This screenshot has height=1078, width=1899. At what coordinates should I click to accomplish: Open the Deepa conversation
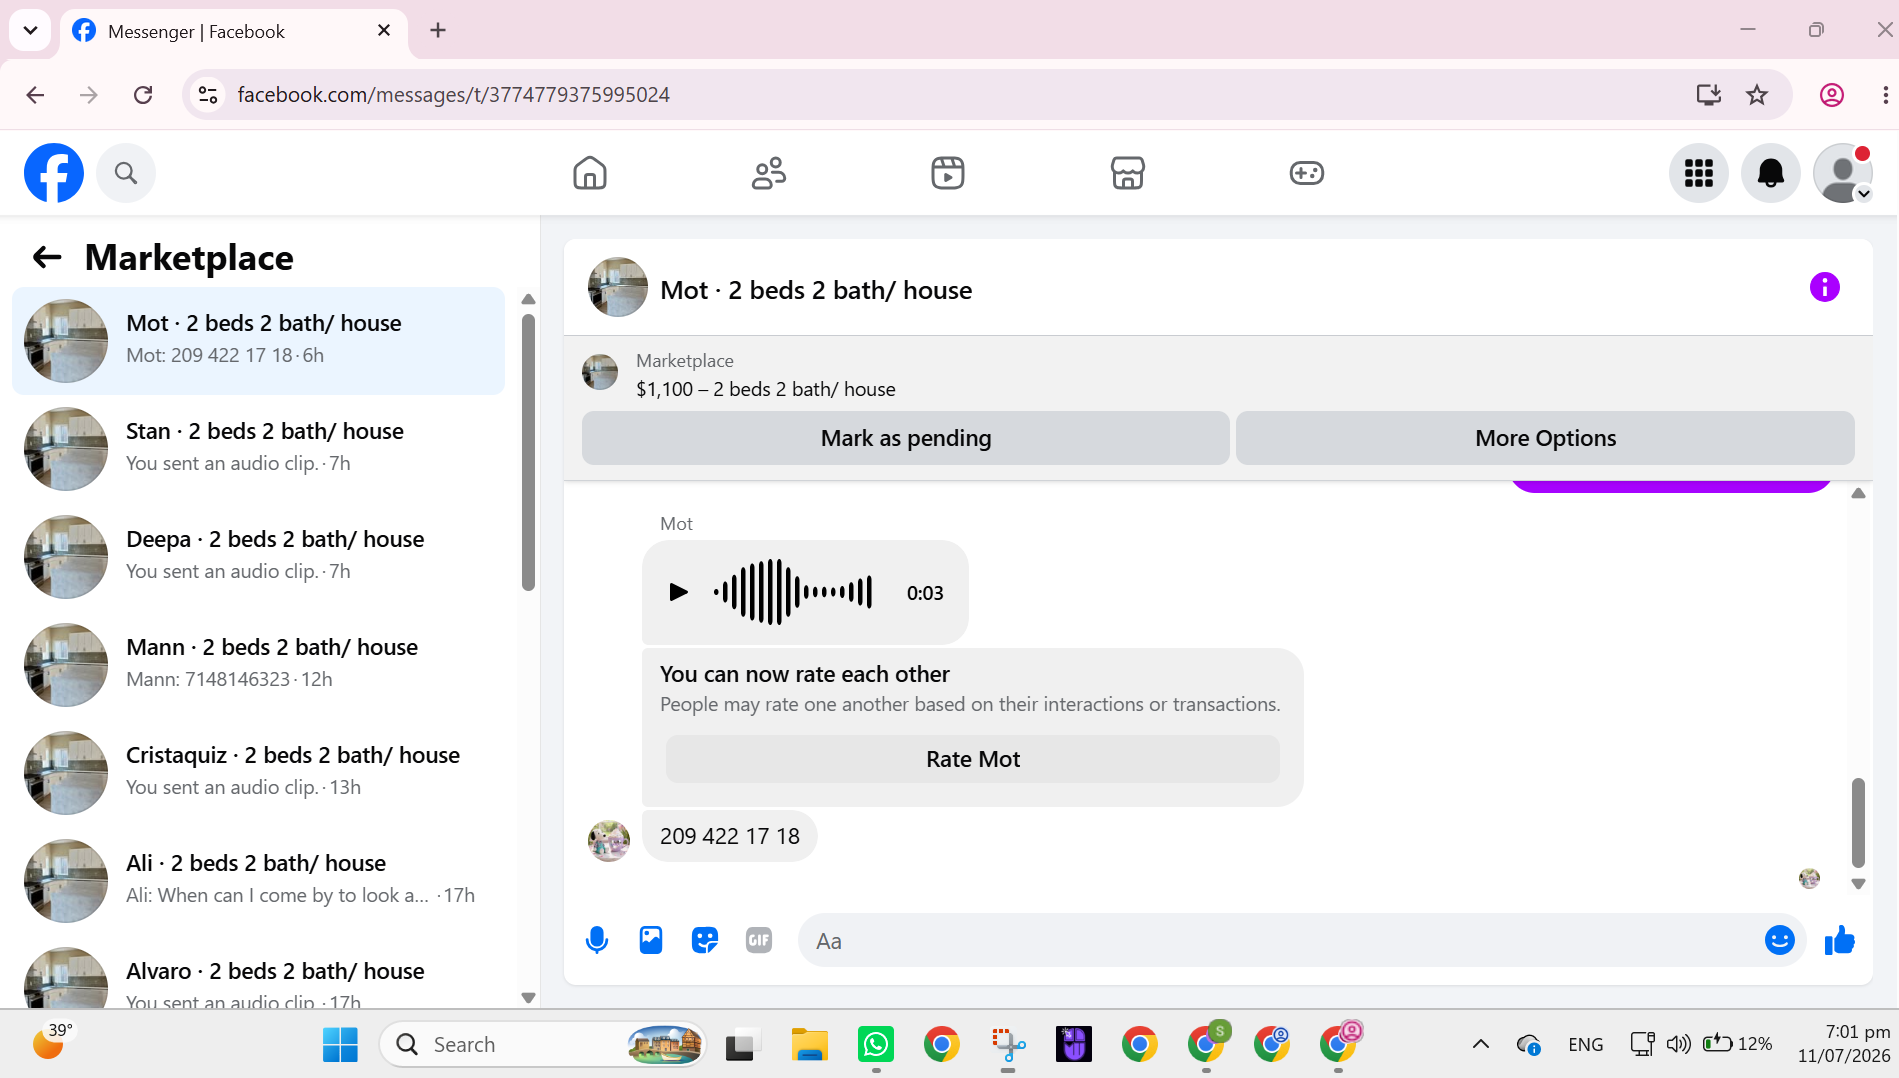259,557
